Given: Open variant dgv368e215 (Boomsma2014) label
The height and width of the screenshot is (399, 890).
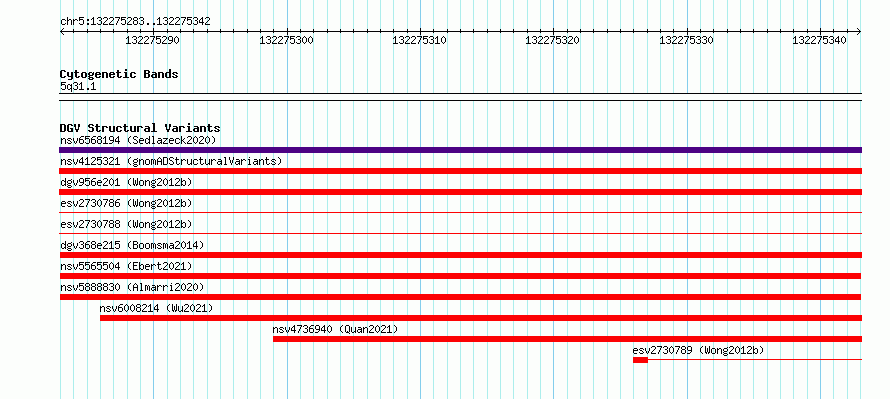Looking at the screenshot, I should click(132, 245).
